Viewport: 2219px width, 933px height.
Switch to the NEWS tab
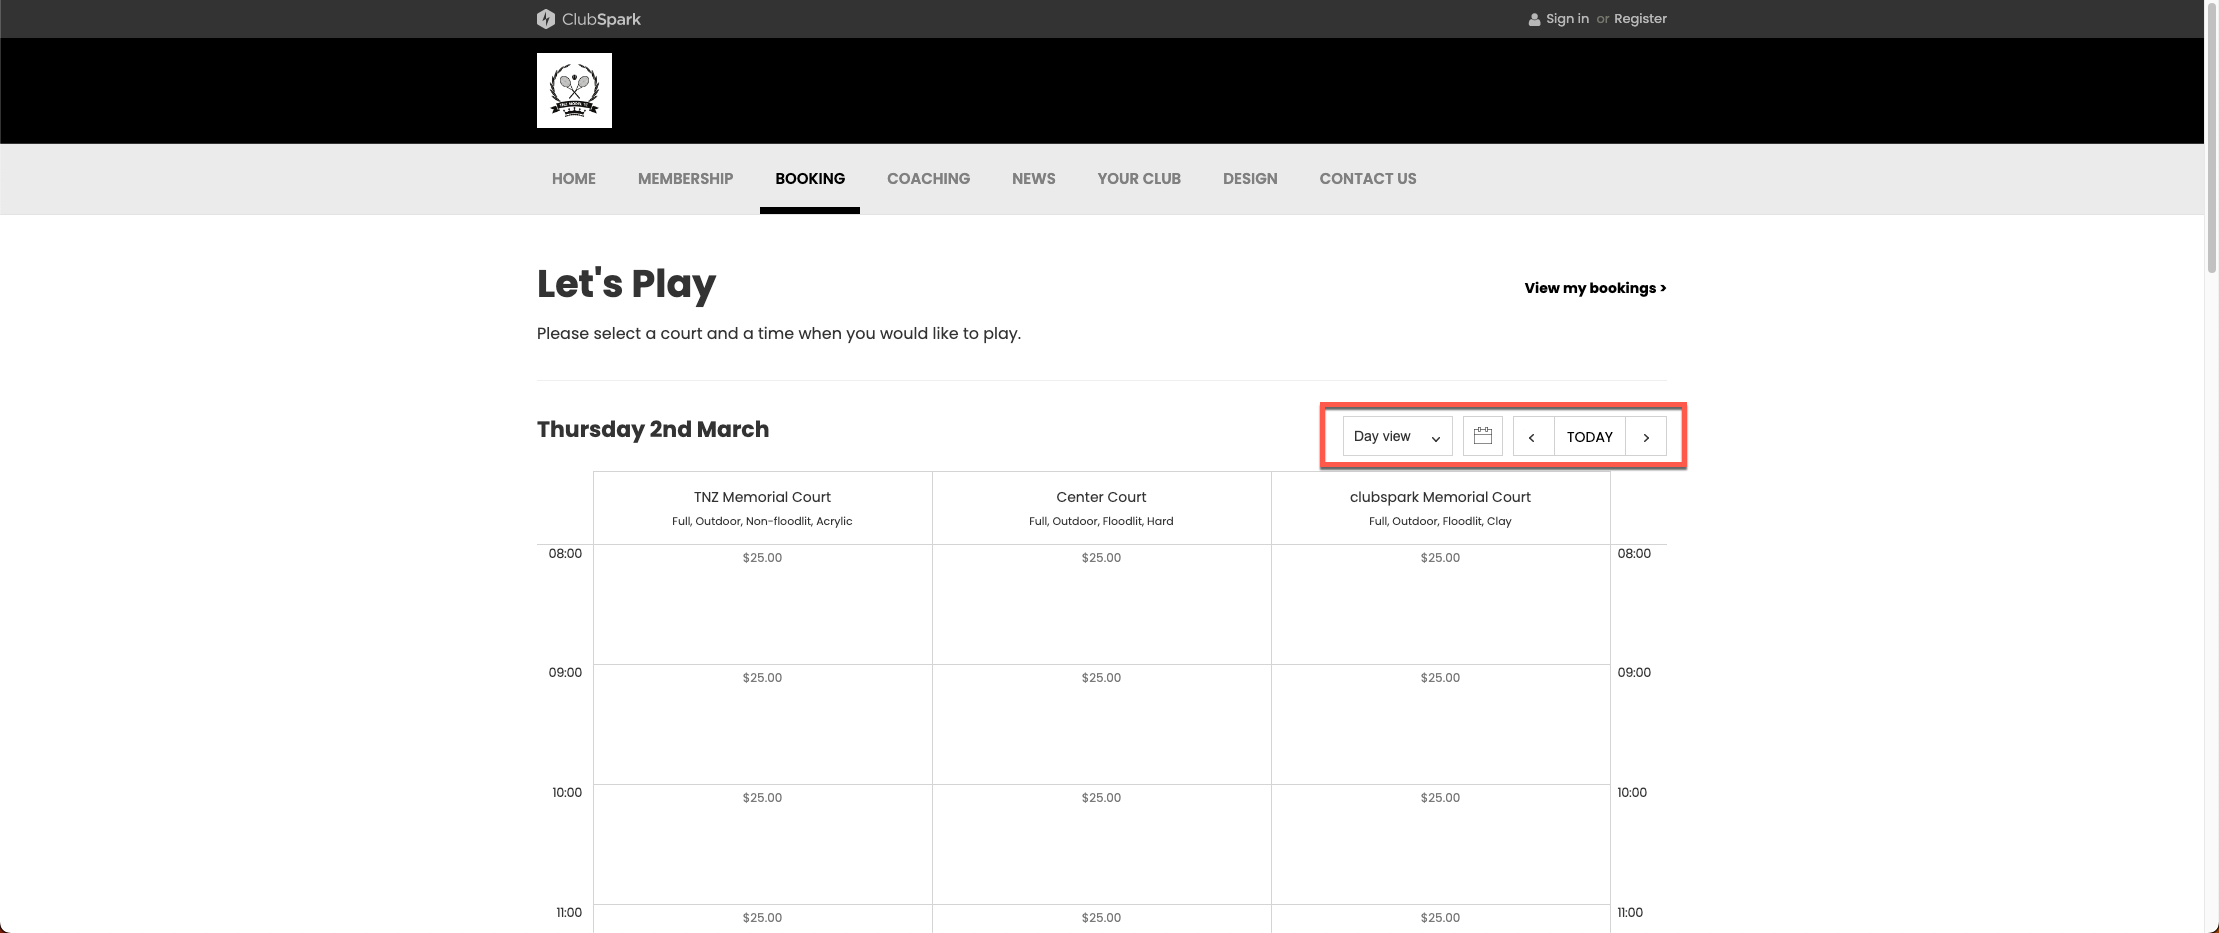click(x=1034, y=179)
